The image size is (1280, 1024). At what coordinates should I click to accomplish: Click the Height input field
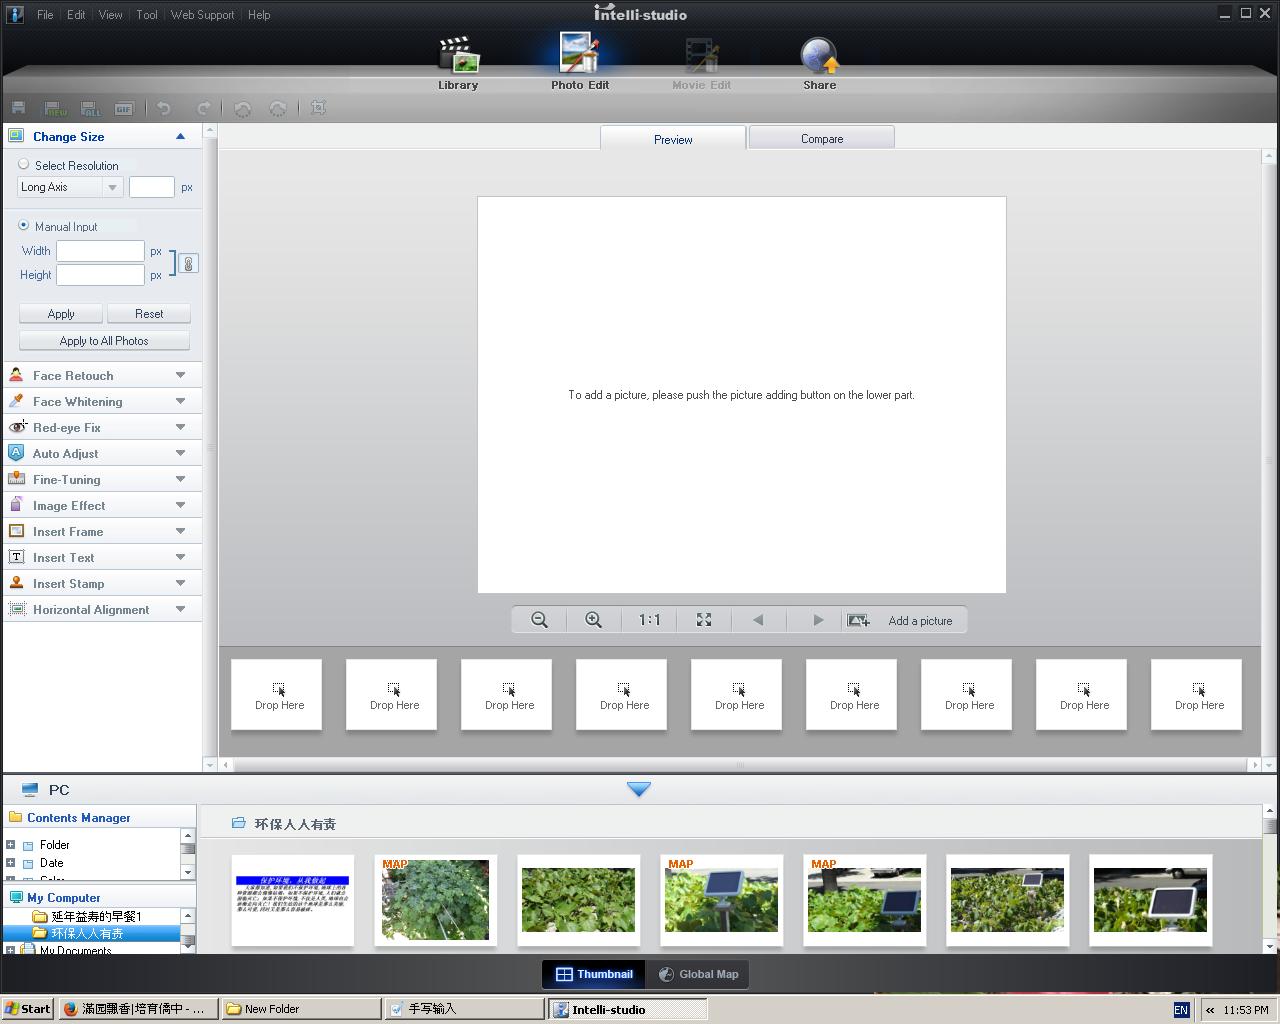coord(100,275)
